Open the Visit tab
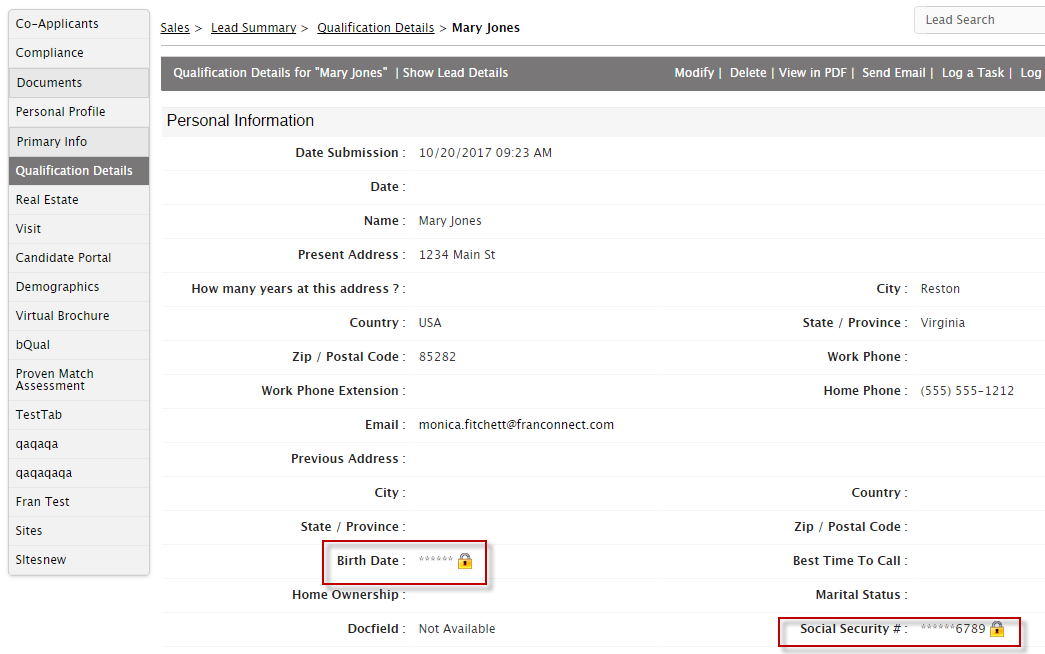This screenshot has width=1045, height=654. point(79,229)
